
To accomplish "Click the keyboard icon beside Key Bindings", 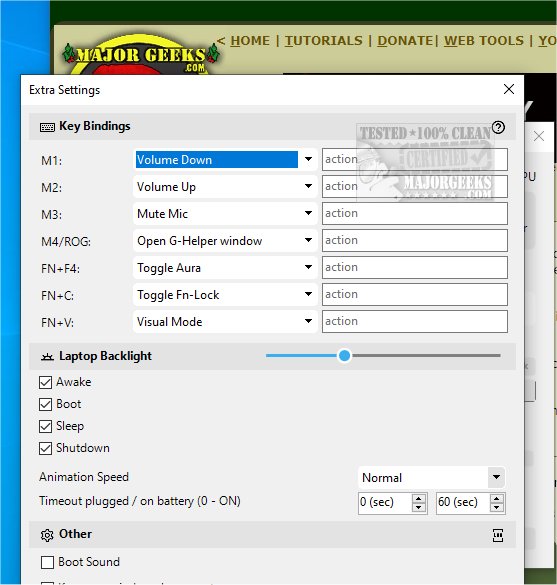I will tap(47, 127).
